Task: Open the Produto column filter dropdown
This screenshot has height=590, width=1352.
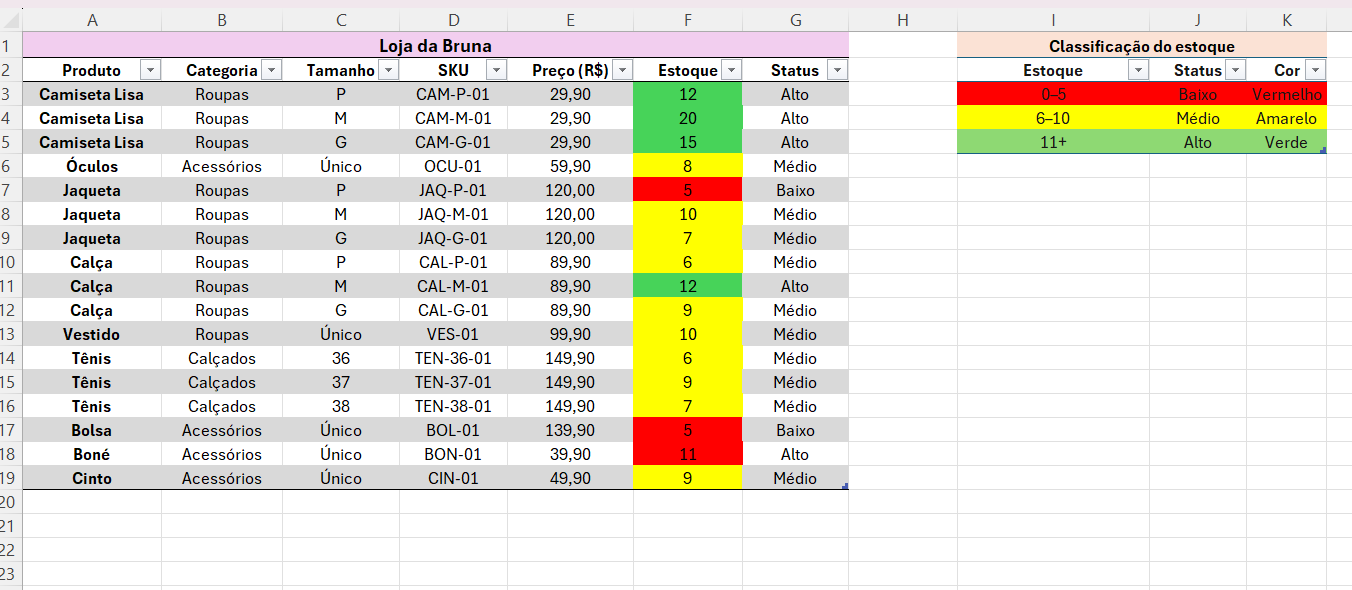Action: (x=150, y=70)
